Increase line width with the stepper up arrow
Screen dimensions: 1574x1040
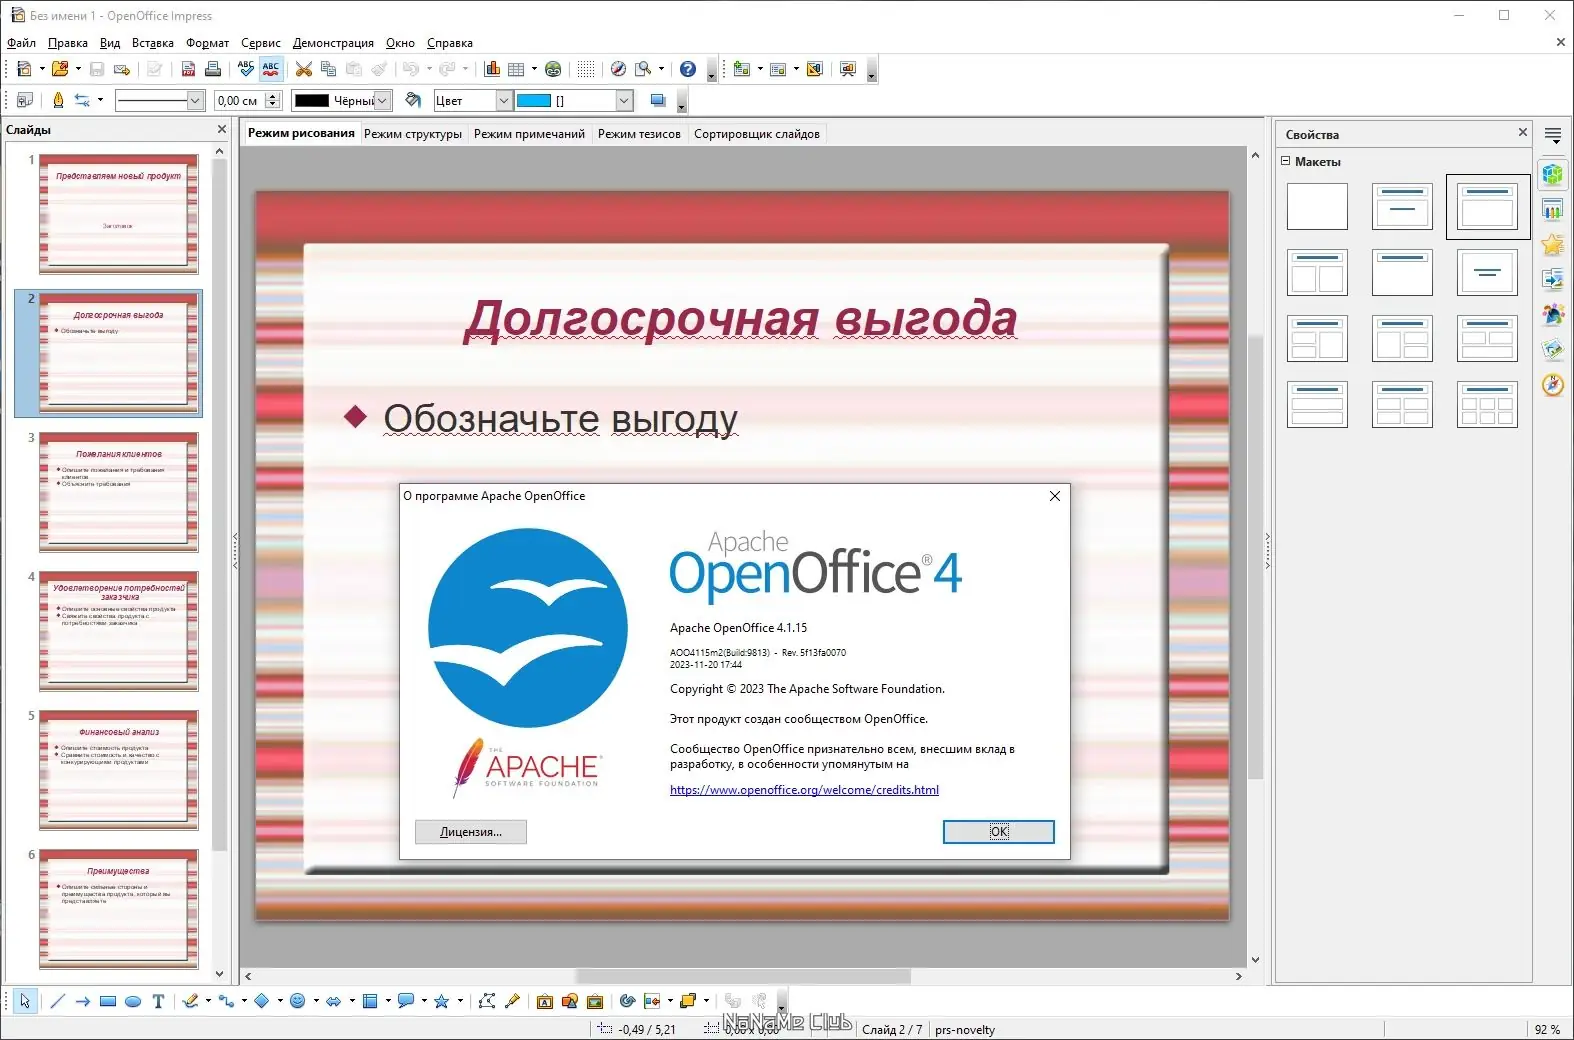click(x=273, y=96)
